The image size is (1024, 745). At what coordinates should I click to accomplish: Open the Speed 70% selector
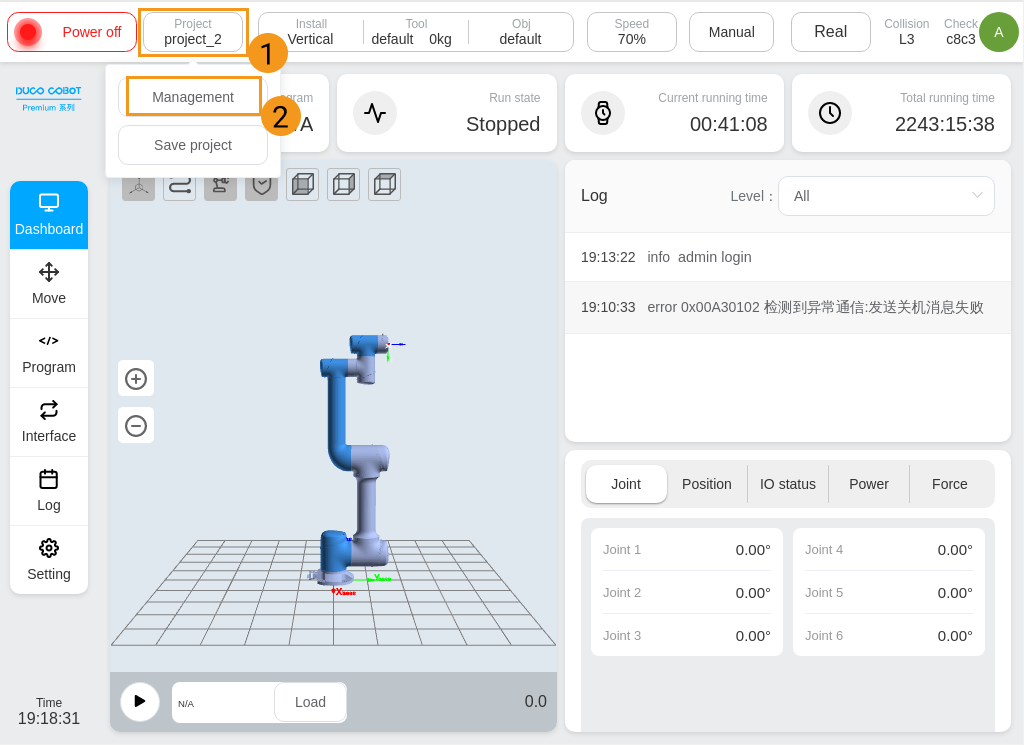631,32
